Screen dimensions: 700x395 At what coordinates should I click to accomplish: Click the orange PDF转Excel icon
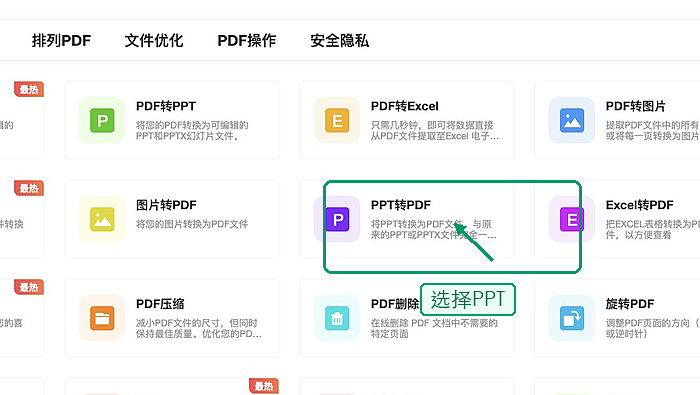[x=337, y=121]
